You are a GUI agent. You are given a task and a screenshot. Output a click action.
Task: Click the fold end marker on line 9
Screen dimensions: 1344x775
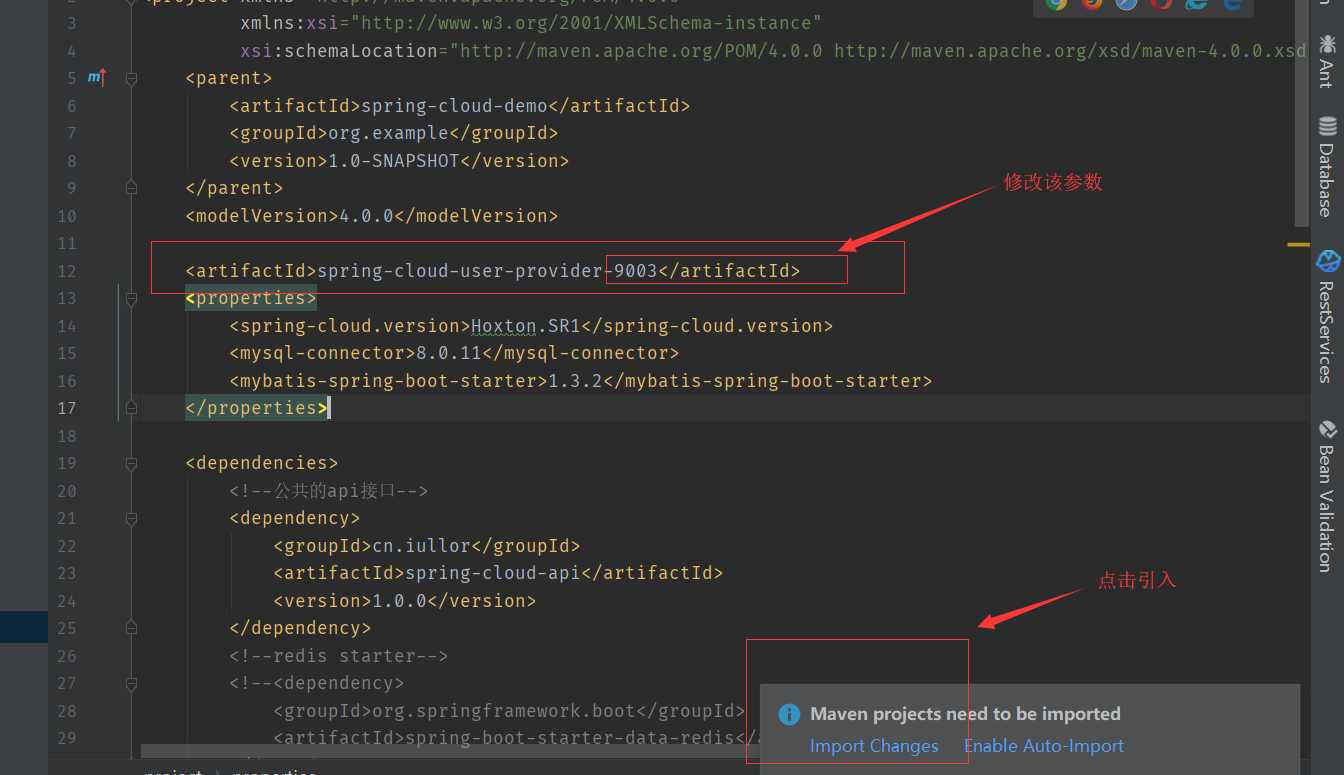click(x=131, y=187)
